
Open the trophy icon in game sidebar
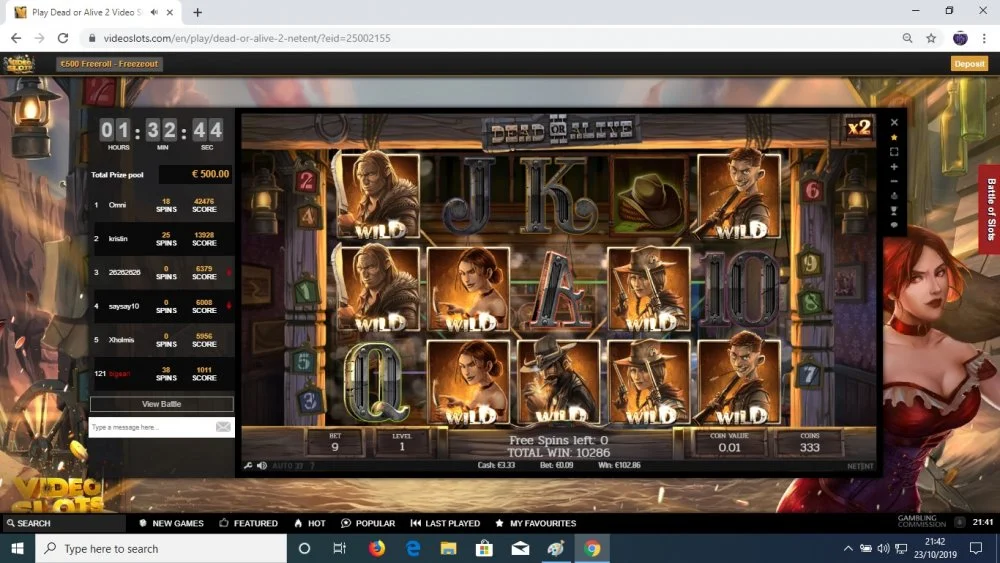tap(894, 210)
